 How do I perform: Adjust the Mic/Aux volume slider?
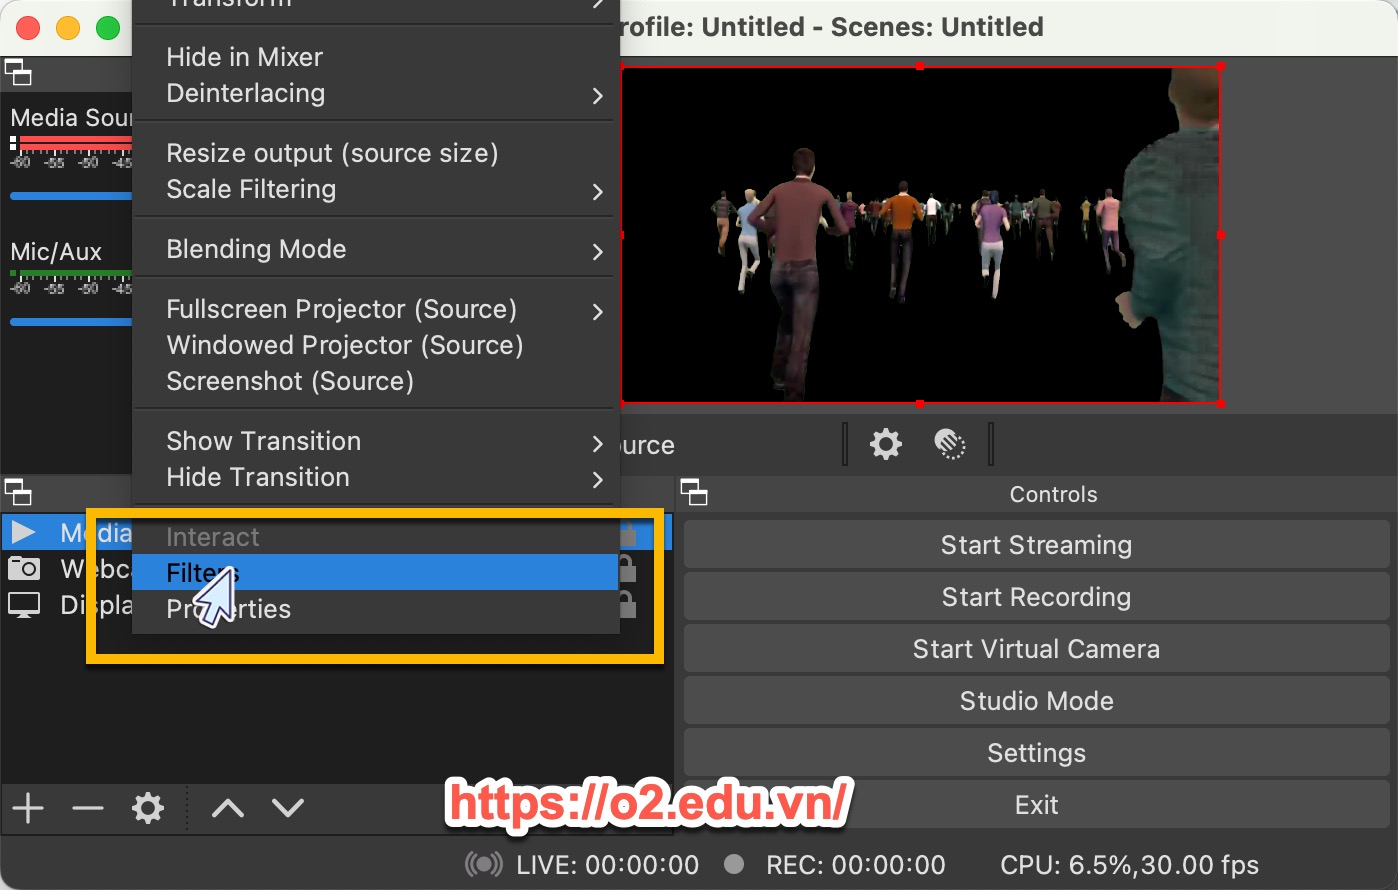[71, 322]
